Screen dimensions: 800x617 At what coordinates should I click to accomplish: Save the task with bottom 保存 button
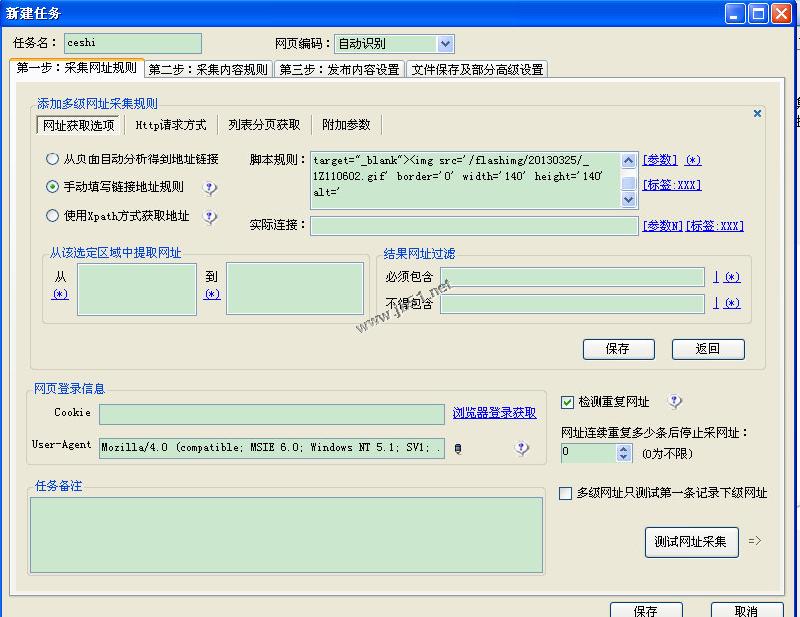(646, 610)
